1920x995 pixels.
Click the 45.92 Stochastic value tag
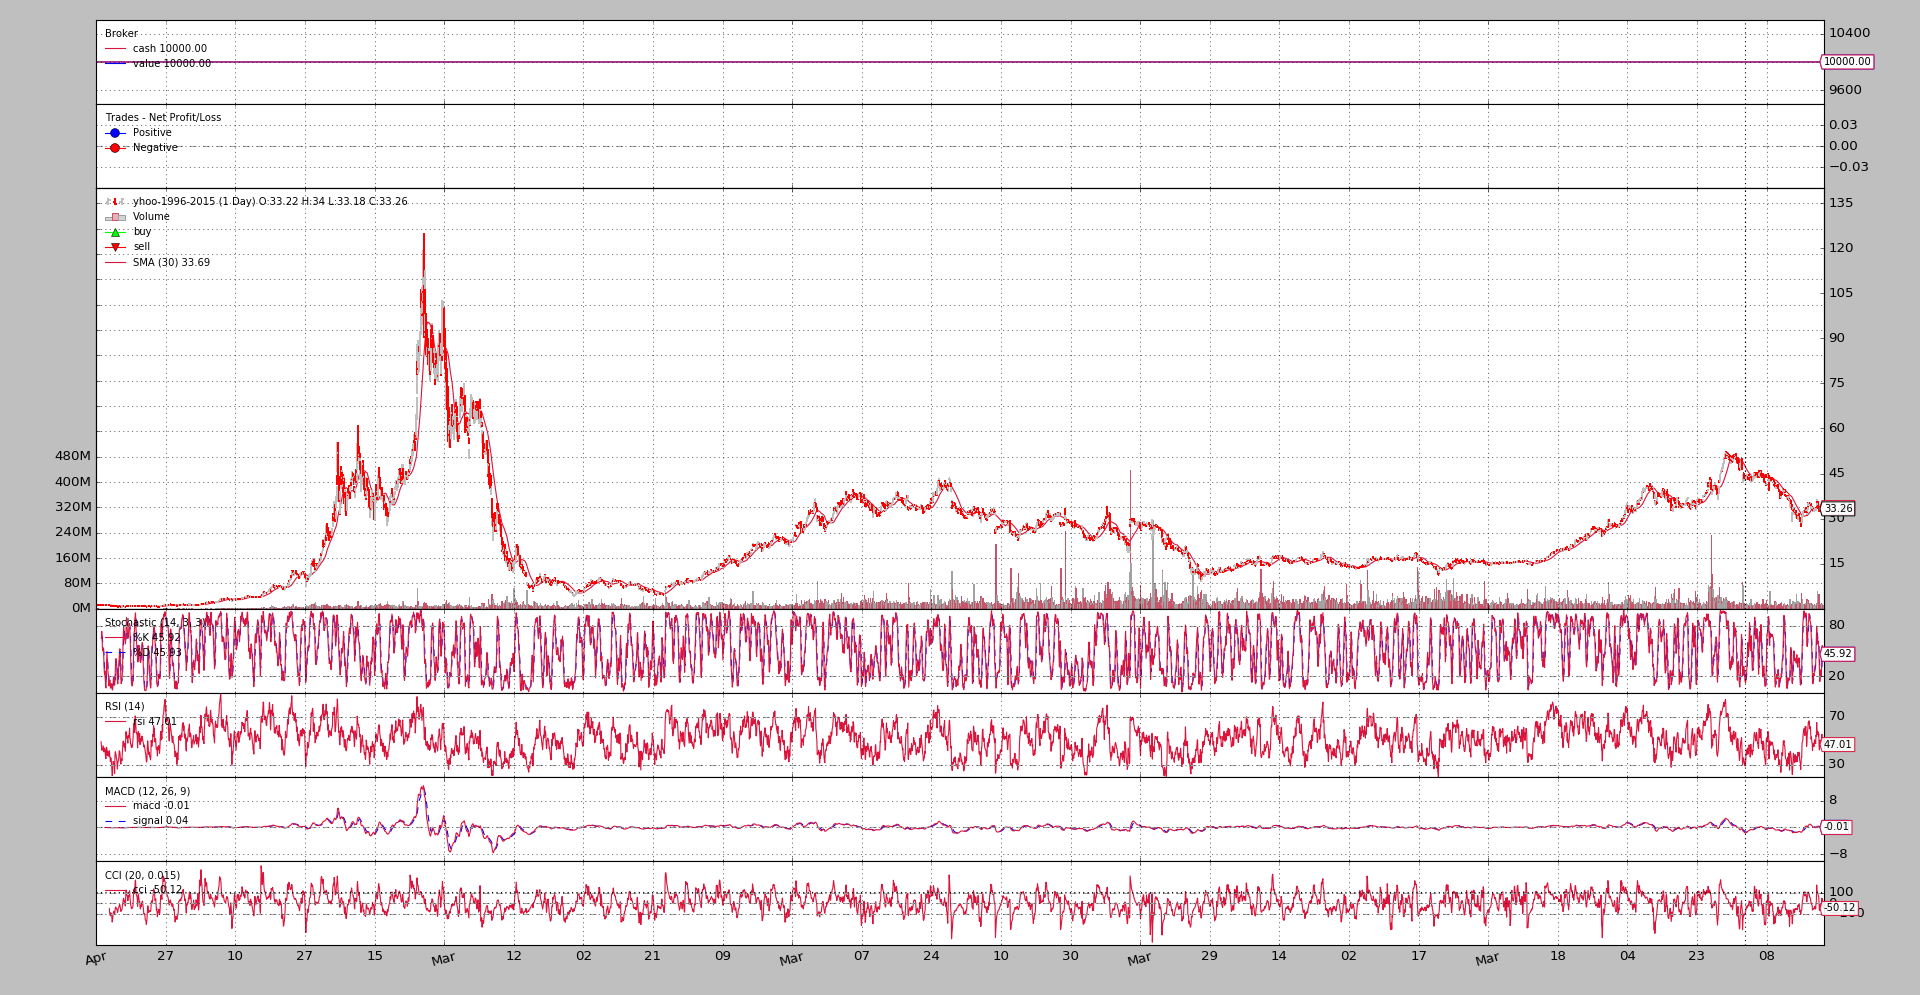coord(1837,654)
